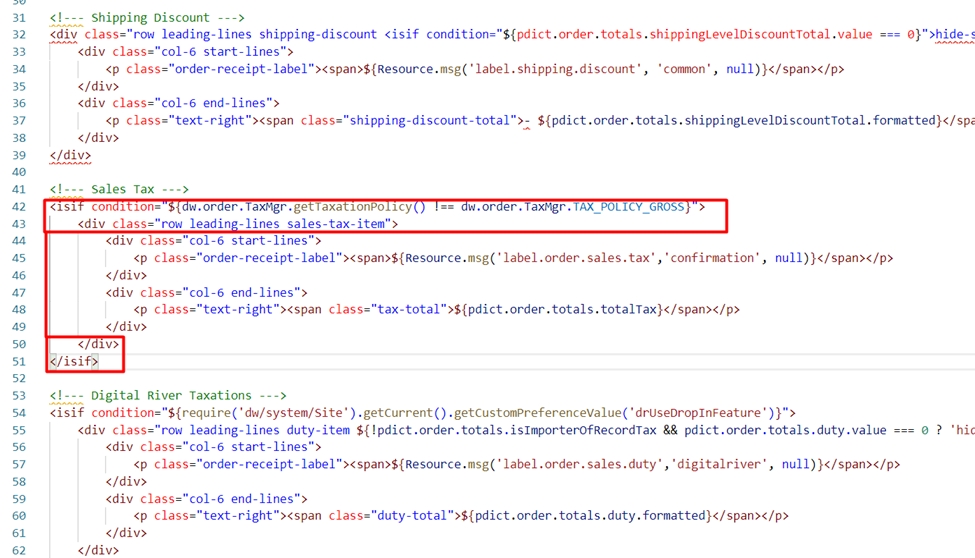Image resolution: width=975 pixels, height=558 pixels.
Task: Click line number 31 in the gutter
Action: (x=17, y=18)
